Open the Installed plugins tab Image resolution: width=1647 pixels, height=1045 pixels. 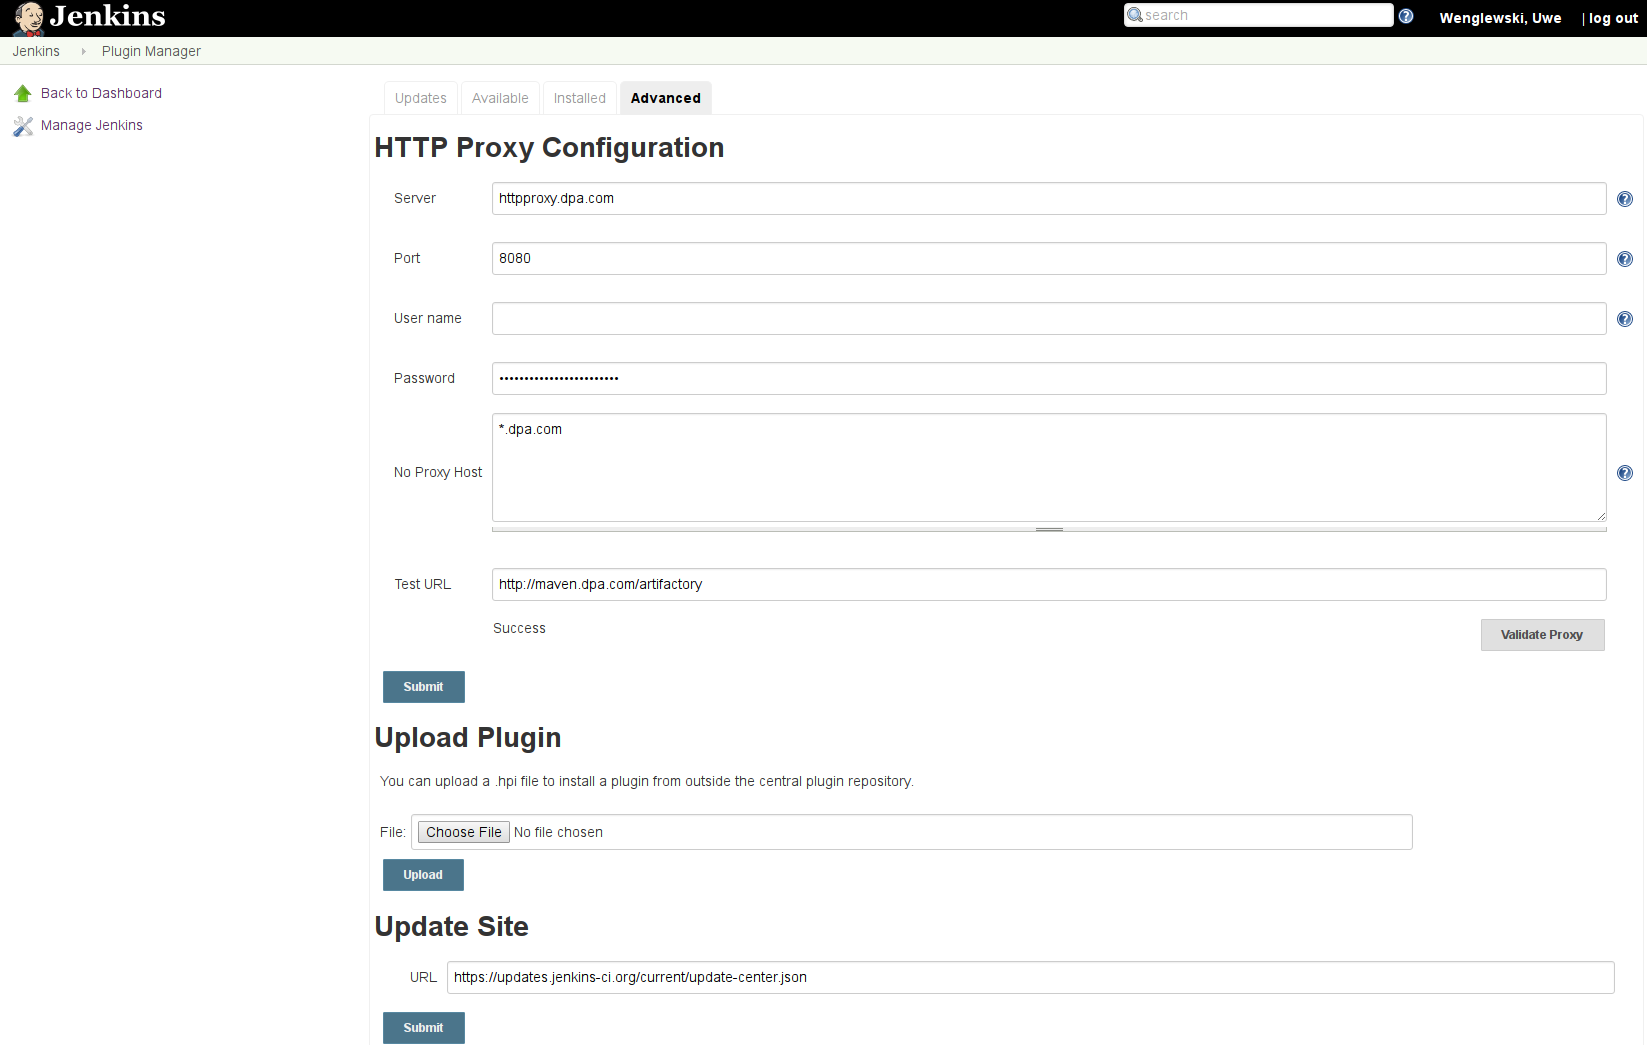(x=580, y=98)
